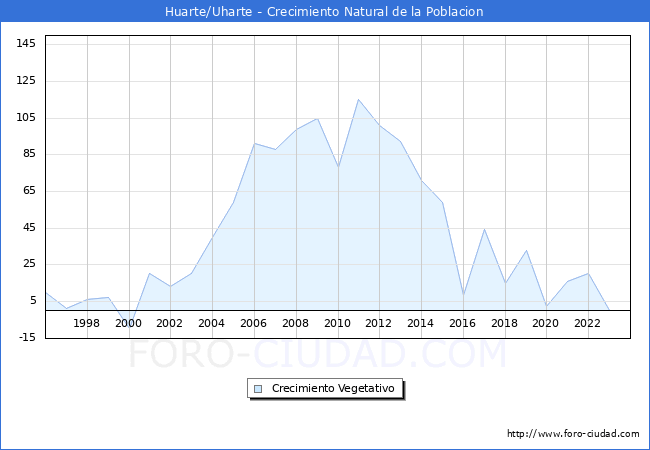Viewport: 650px width, 450px height.
Task: Click the '2010' x-axis year label
Action: (x=337, y=323)
